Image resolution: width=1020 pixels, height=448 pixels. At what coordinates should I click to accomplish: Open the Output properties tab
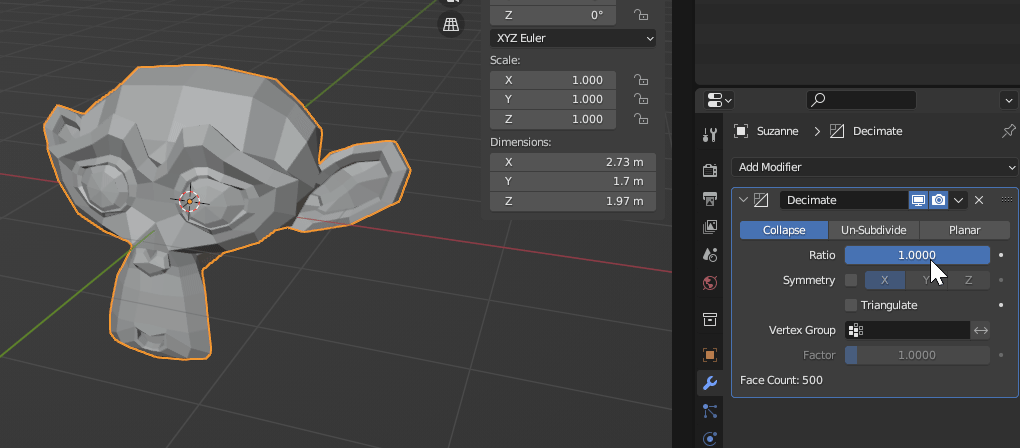click(710, 198)
